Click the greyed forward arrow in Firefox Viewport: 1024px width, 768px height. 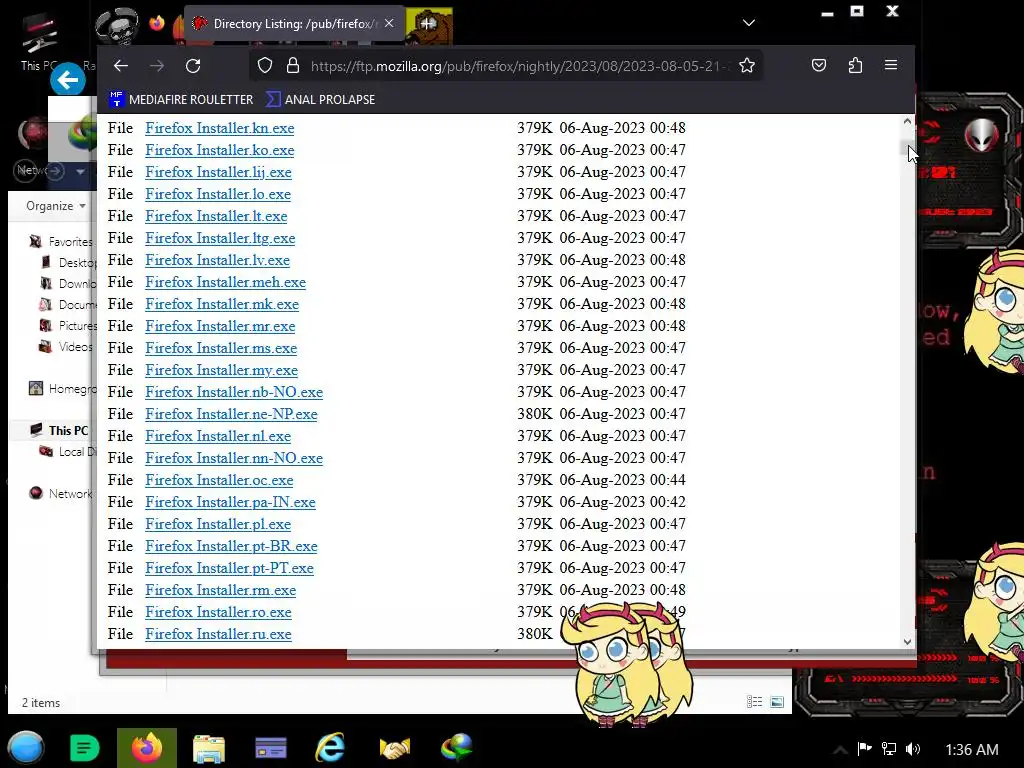(x=157, y=65)
